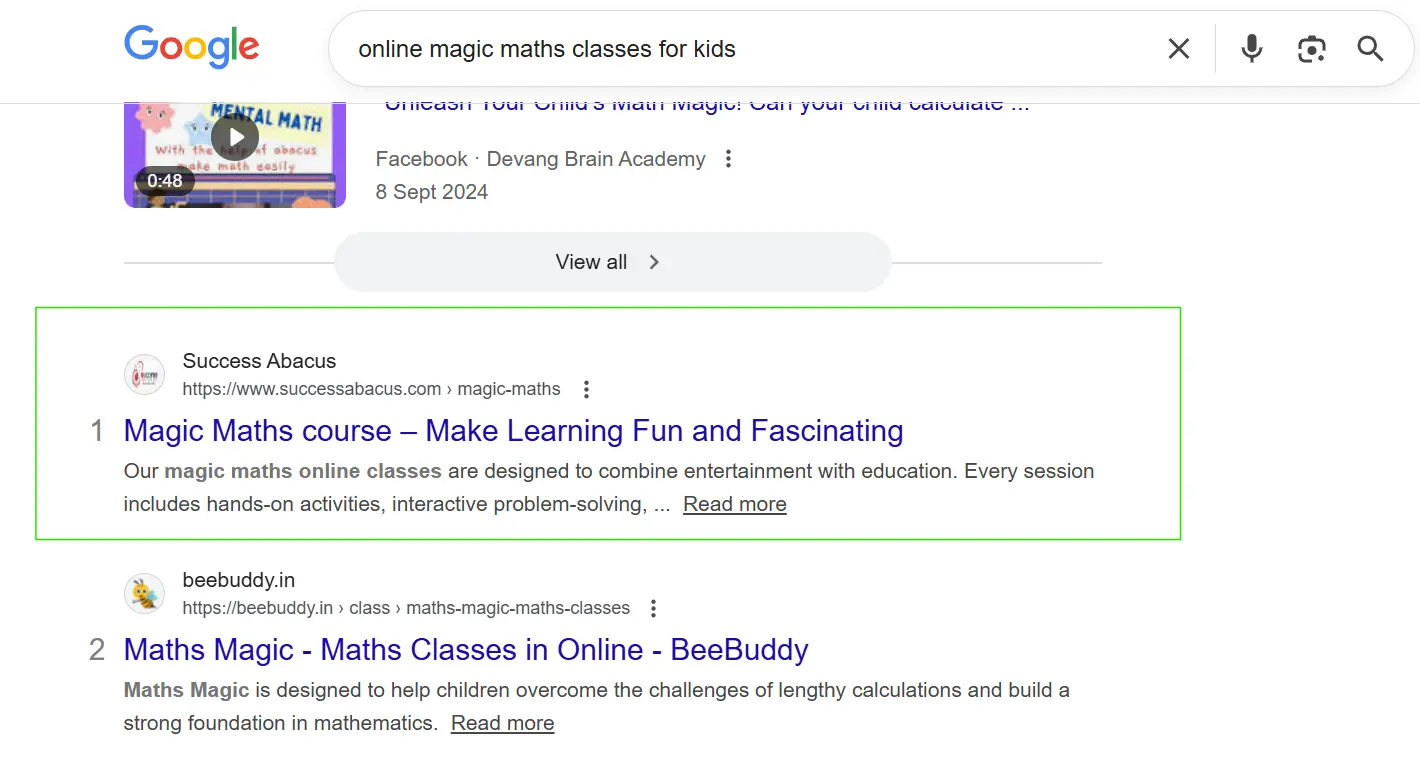Open beebuddy.in result options menu
This screenshot has height=763, width=1420.
[653, 608]
